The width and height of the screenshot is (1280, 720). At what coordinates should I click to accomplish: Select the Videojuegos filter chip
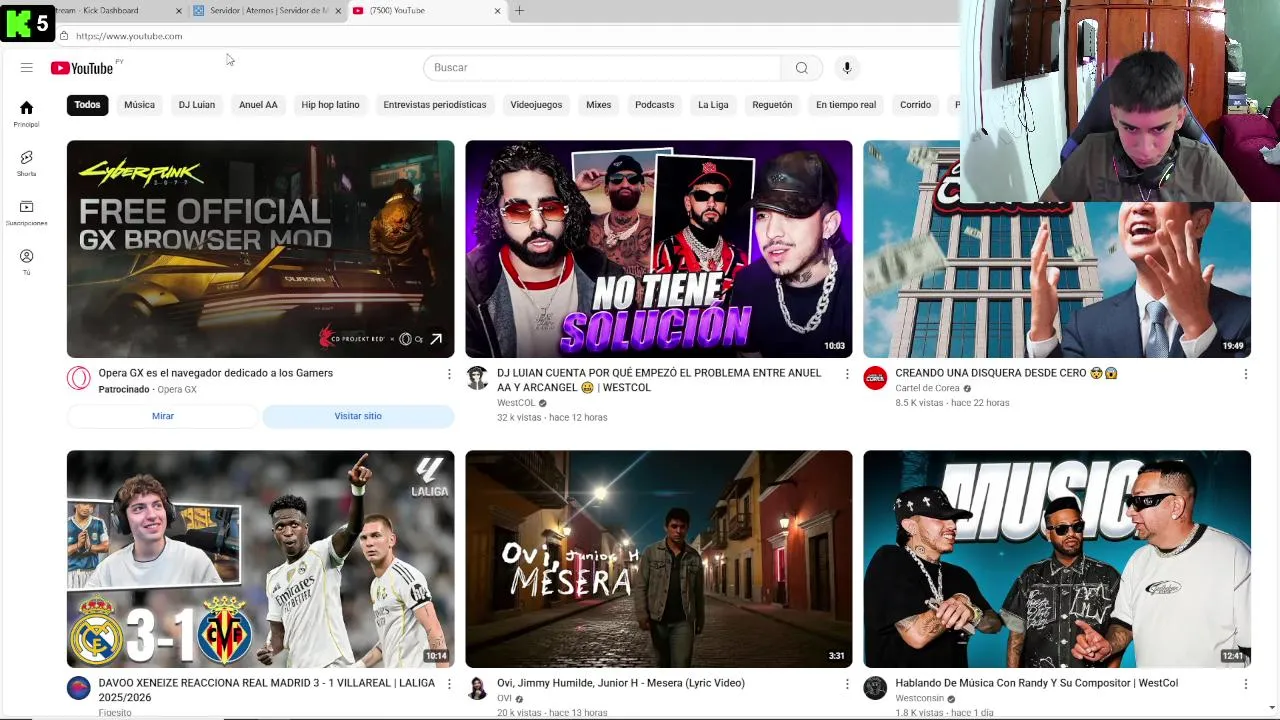[536, 105]
